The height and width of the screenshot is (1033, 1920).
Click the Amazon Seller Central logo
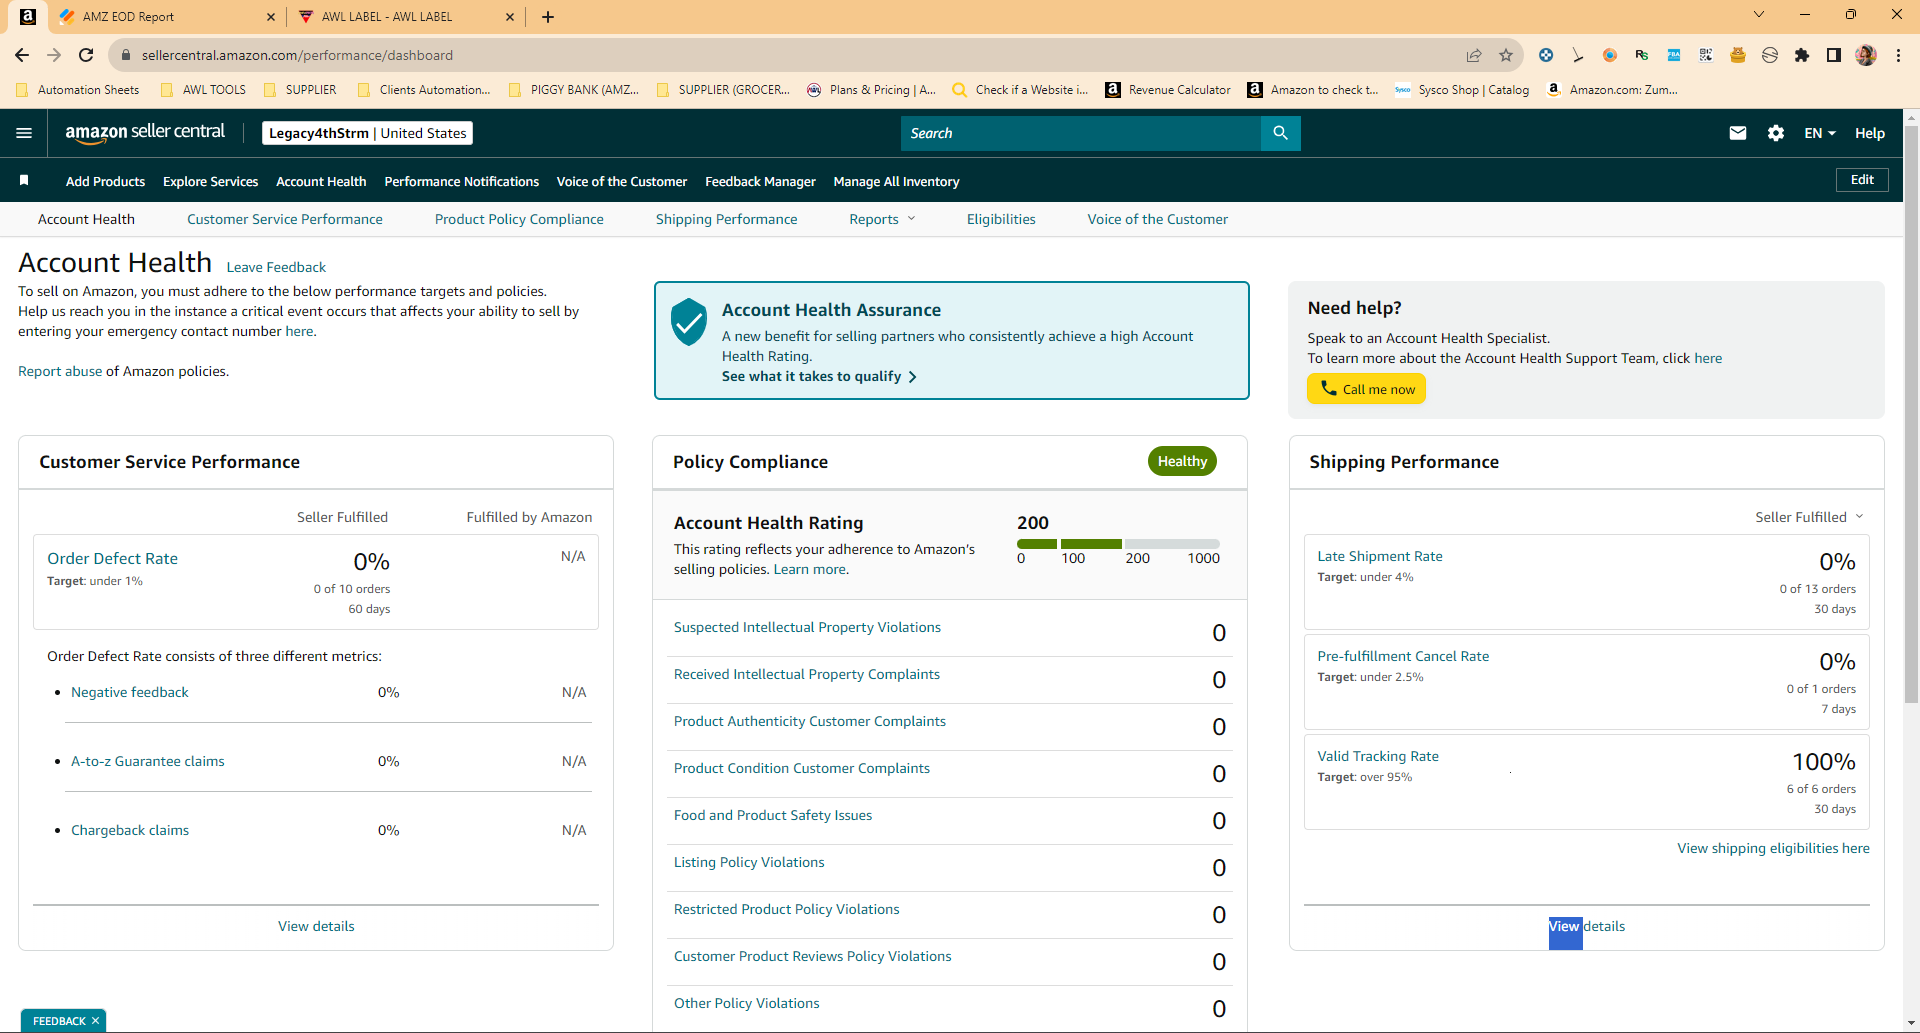(145, 133)
